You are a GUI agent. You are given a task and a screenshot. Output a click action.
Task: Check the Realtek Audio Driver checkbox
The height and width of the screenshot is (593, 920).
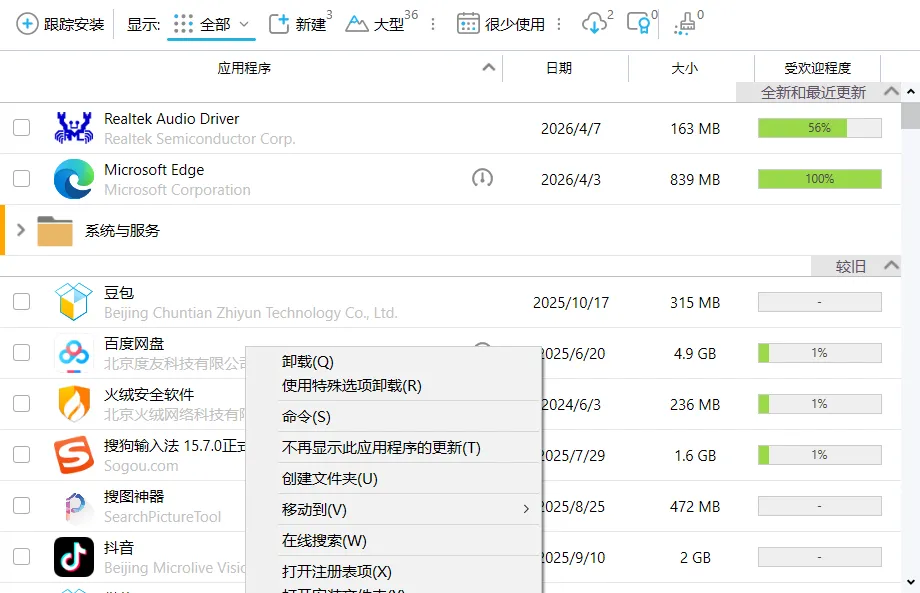point(22,128)
